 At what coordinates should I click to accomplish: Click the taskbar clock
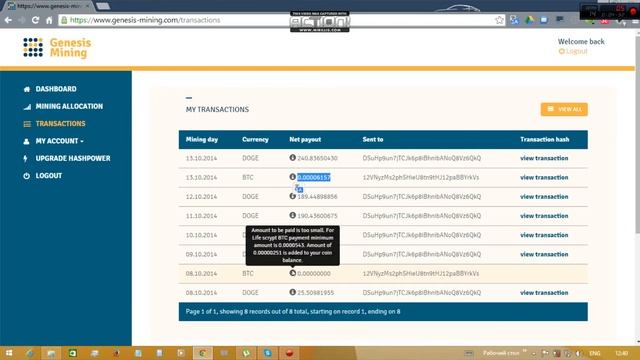tap(621, 353)
